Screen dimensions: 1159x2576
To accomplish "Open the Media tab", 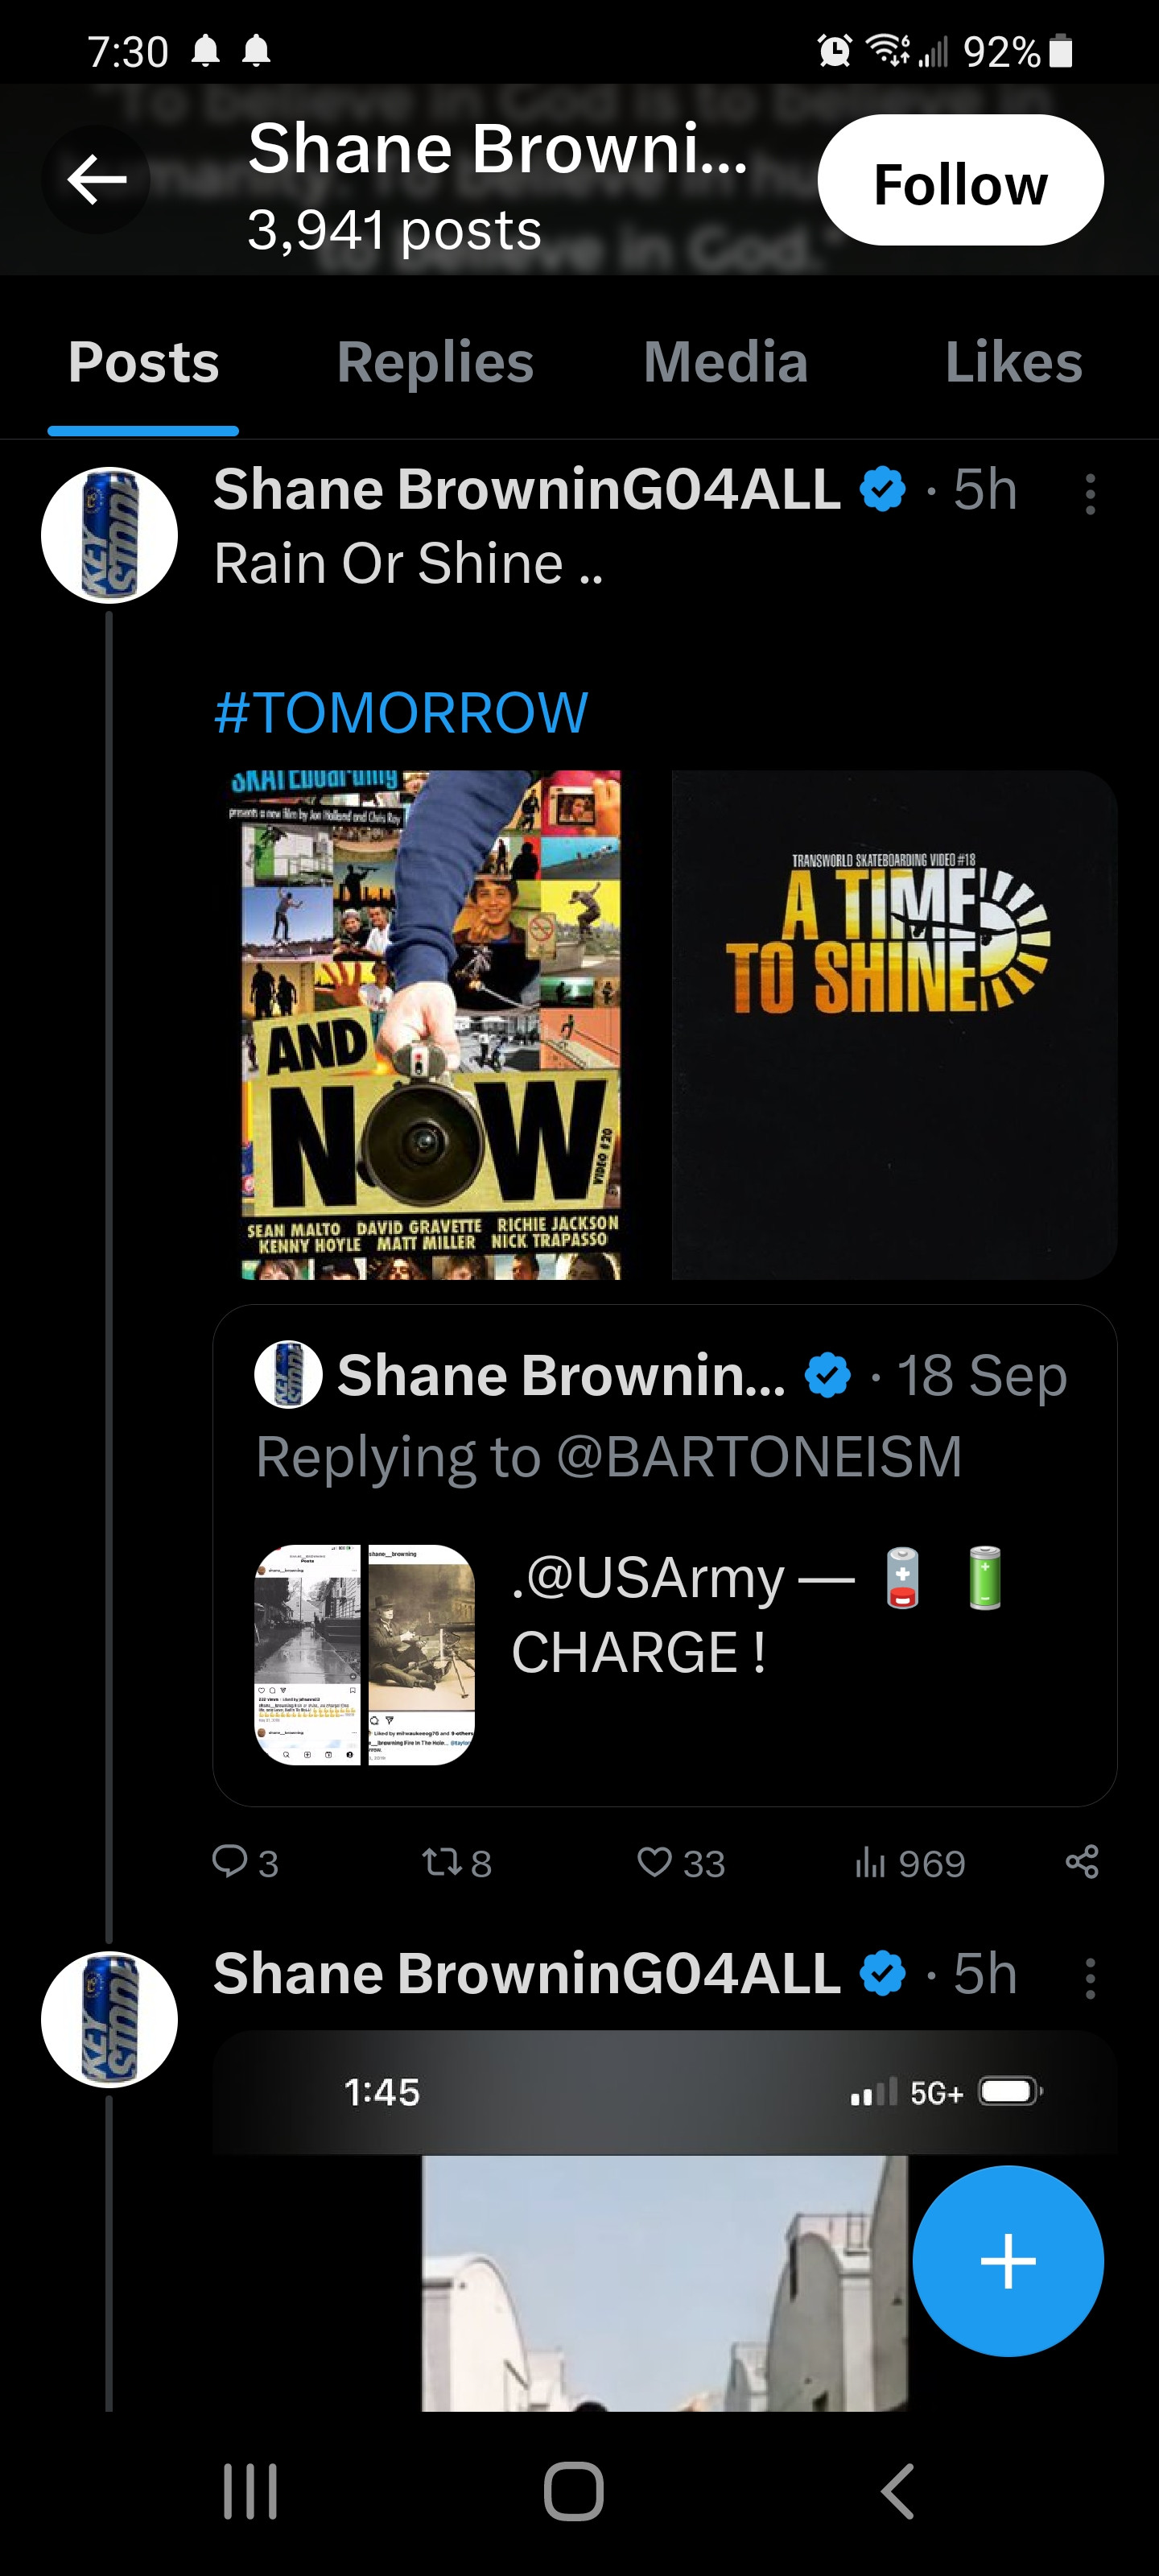I will pos(725,362).
